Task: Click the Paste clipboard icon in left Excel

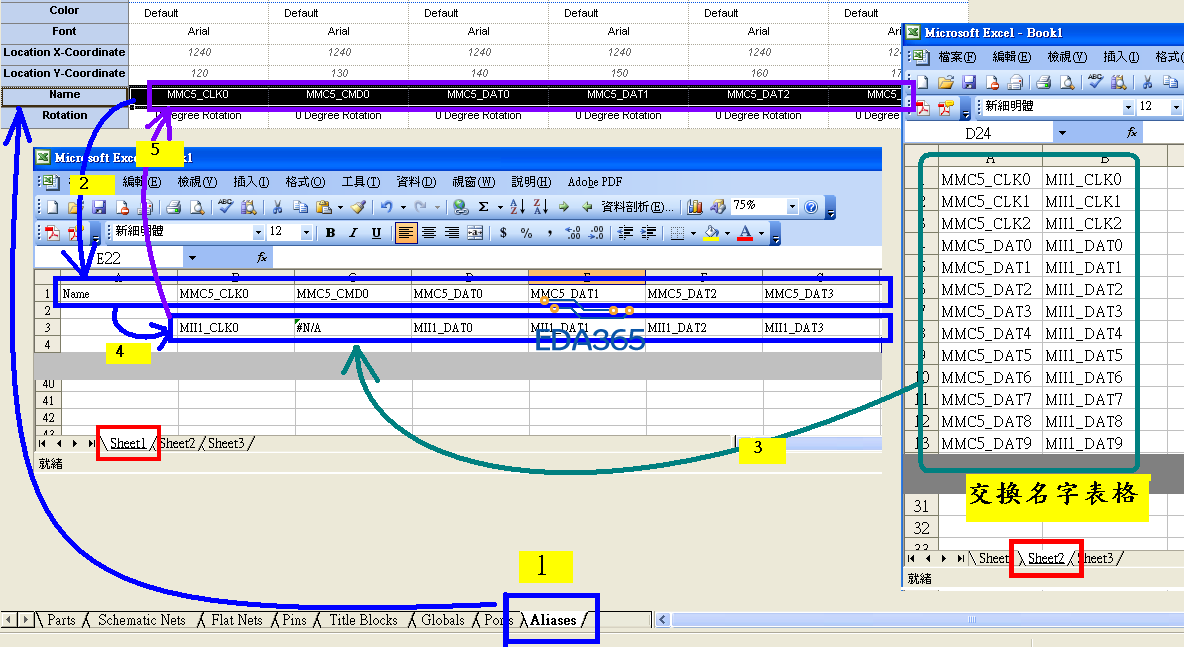Action: 324,207
